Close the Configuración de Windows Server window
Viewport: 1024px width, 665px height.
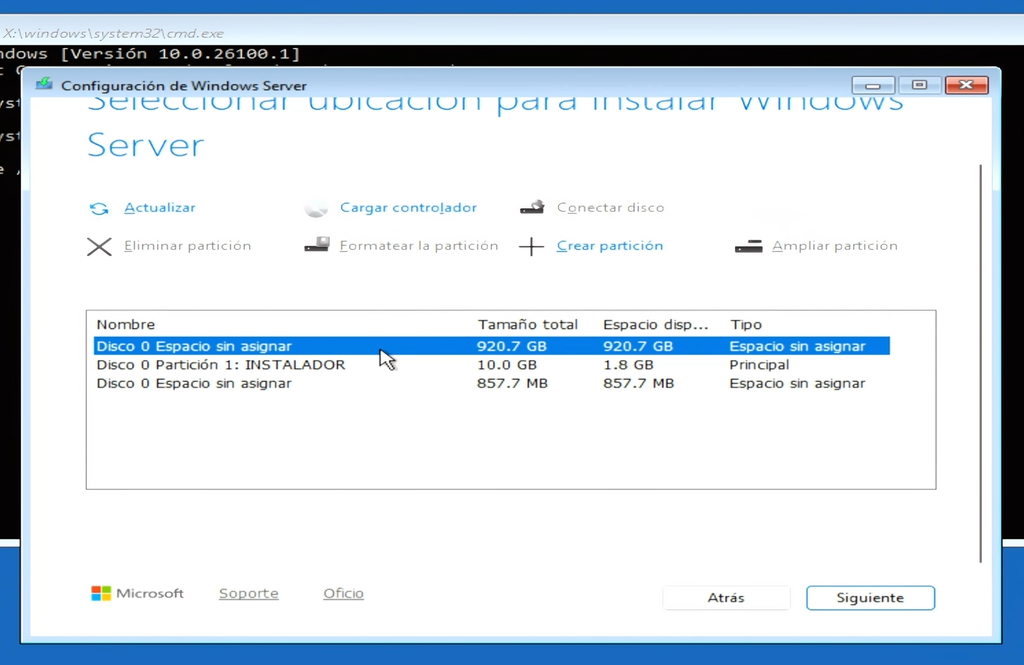(x=967, y=85)
